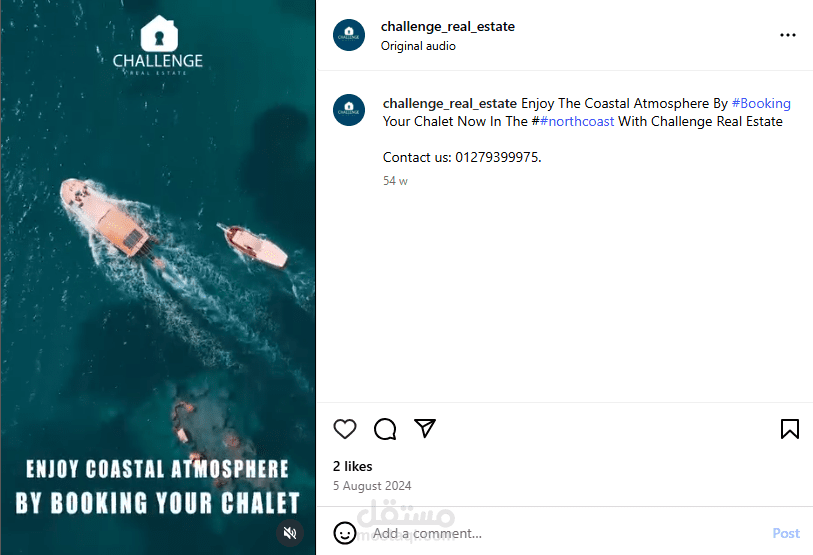Viewport: 813px width, 555px height.
Task: Open Original audio link
Action: click(x=418, y=46)
